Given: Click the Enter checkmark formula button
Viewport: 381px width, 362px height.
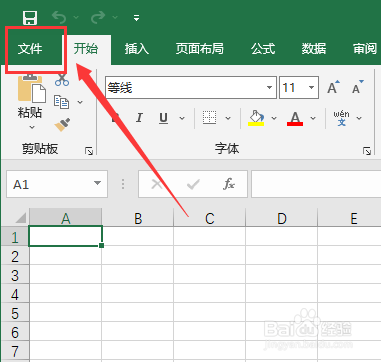Looking at the screenshot, I should (x=193, y=184).
